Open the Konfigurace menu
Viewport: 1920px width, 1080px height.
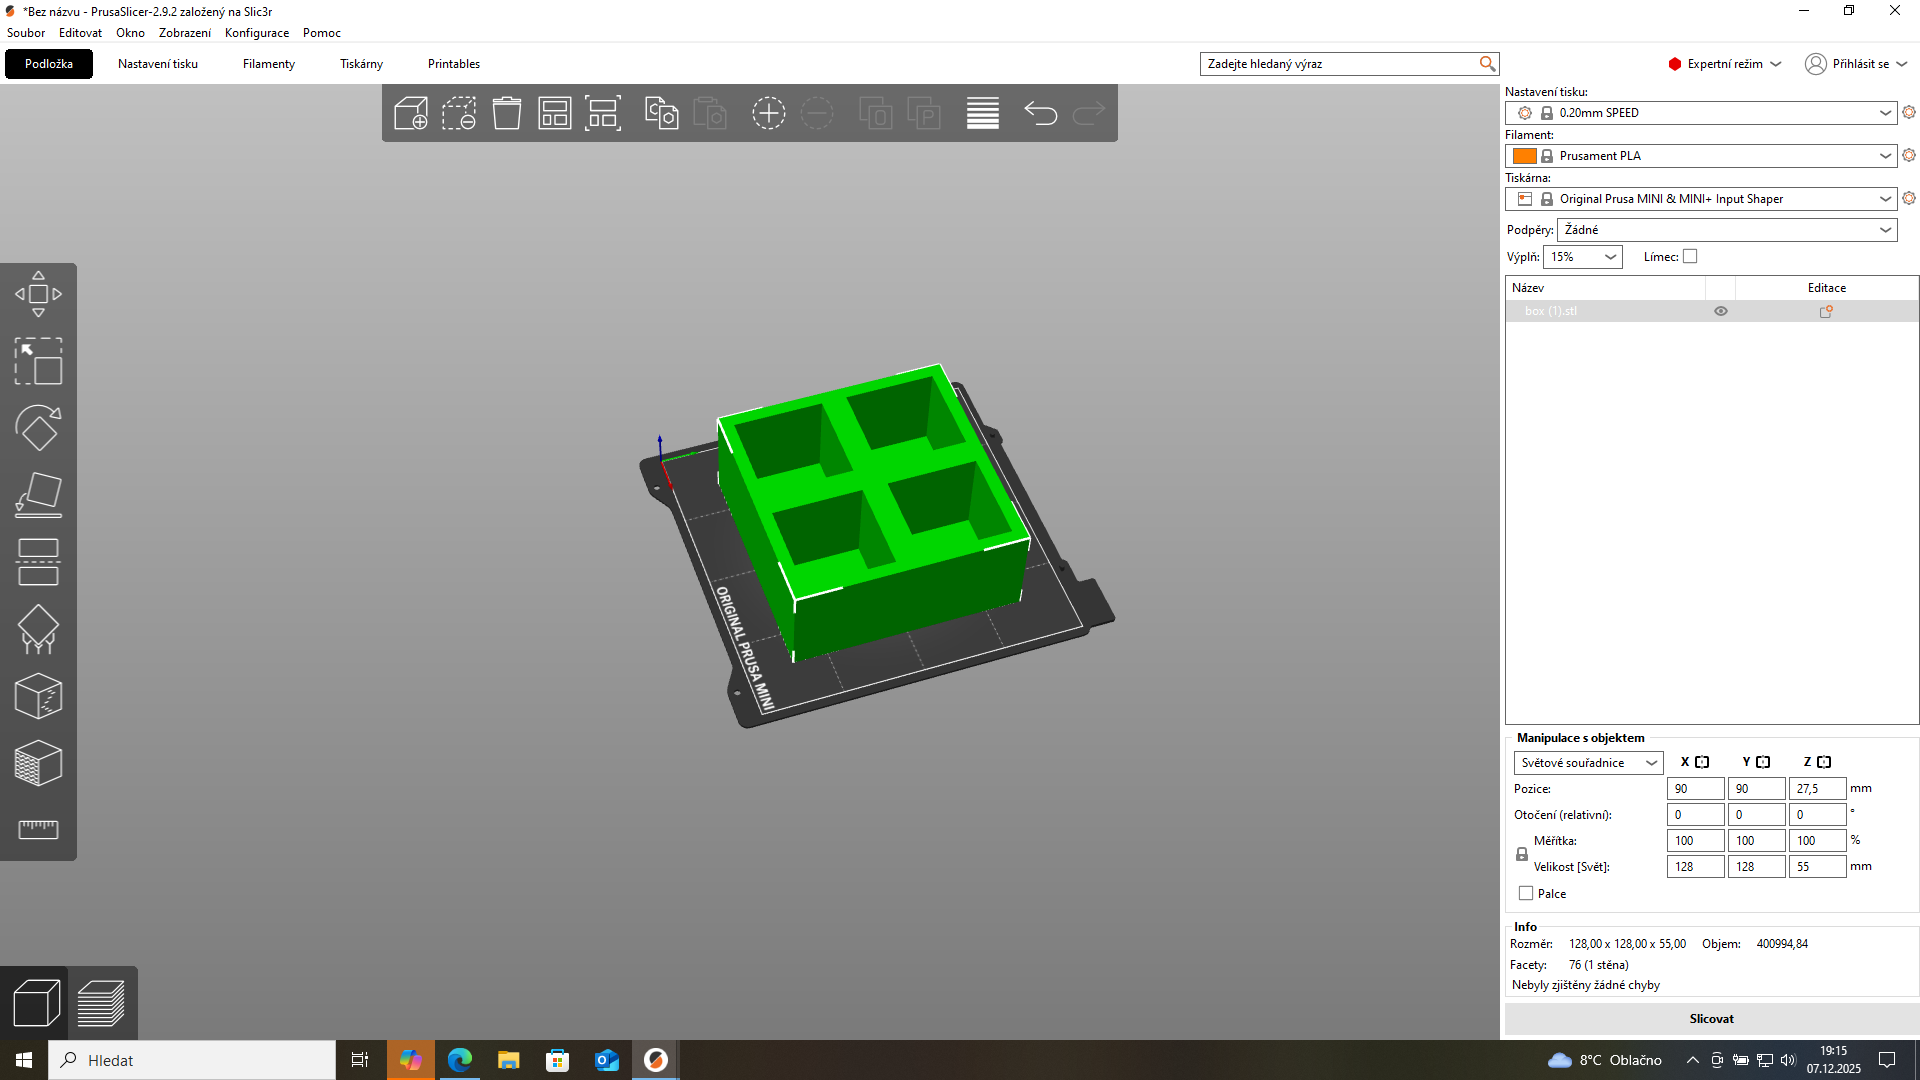257,33
